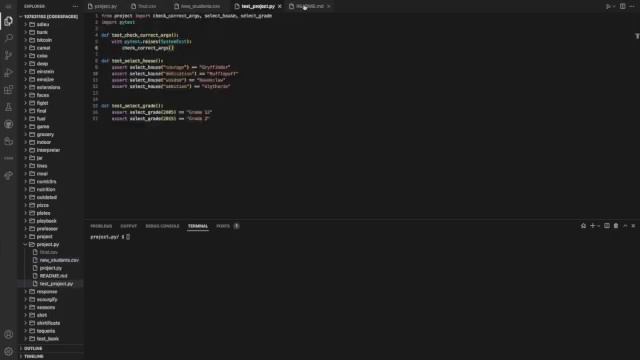Screen dimensions: 640x360
Task: Open the run button dropdown arrow
Action: [614, 6]
